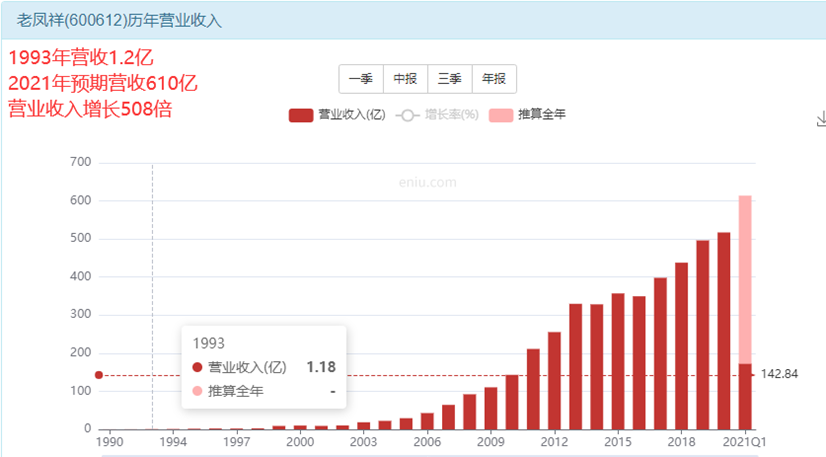Click the 2019 revenue bar
This screenshot has height=457, width=826.
(703, 335)
